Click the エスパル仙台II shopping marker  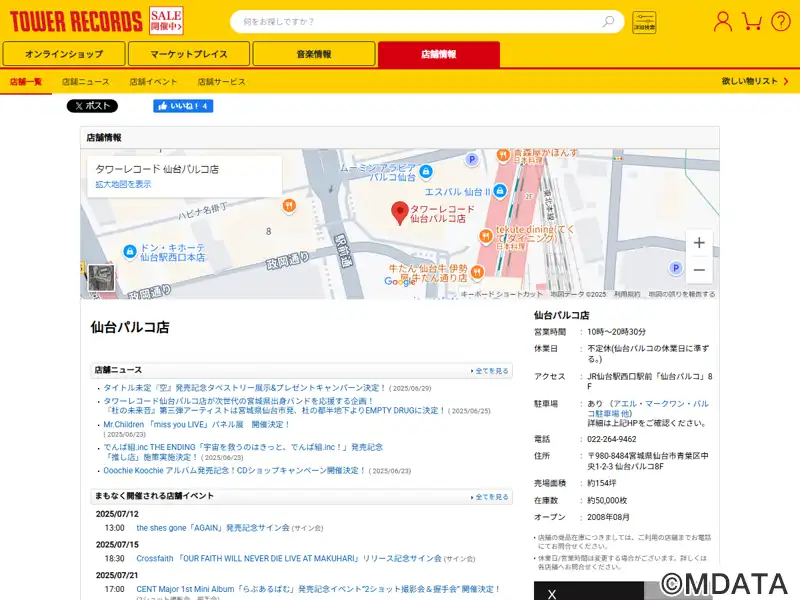[500, 191]
